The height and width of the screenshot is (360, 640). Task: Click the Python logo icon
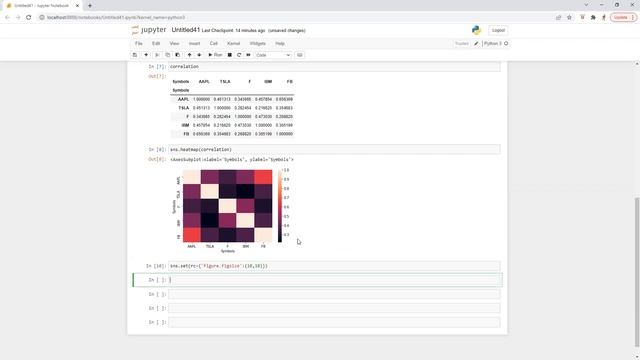click(476, 30)
